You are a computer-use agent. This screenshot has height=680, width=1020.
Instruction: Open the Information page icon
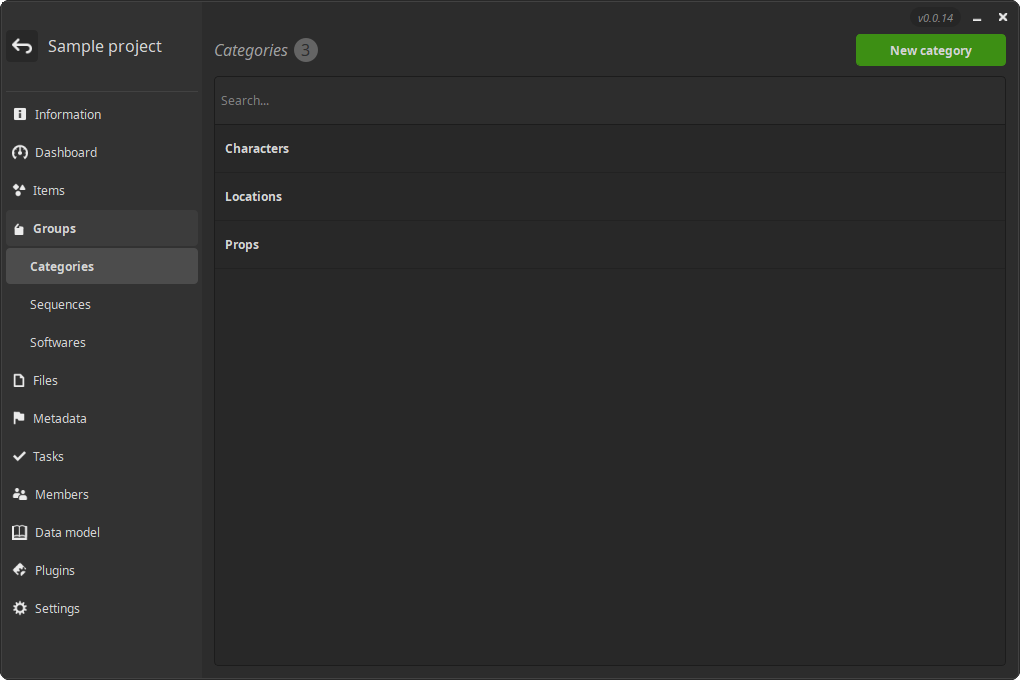[19, 115]
